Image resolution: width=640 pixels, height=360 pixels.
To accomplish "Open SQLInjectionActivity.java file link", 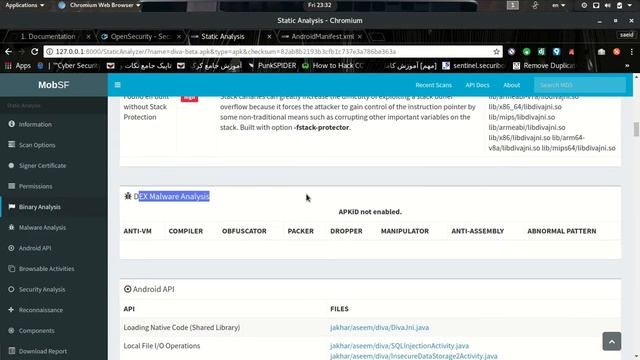I will pos(399,346).
